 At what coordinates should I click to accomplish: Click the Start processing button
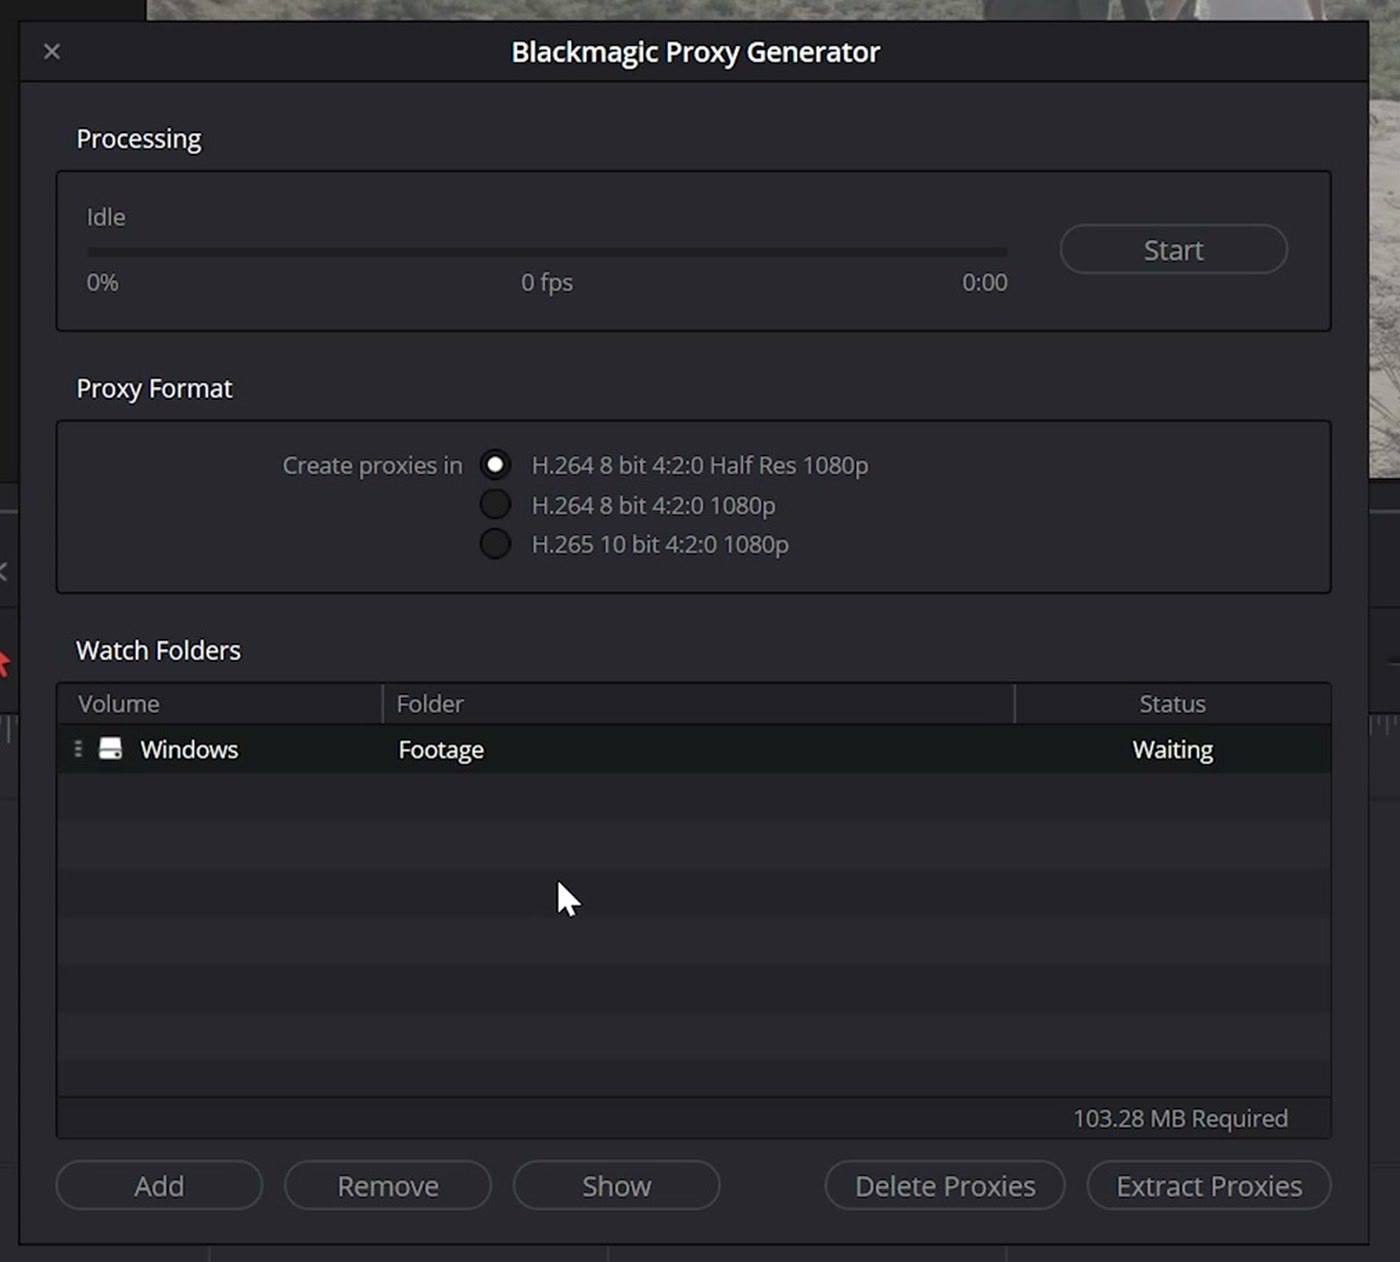coord(1173,249)
